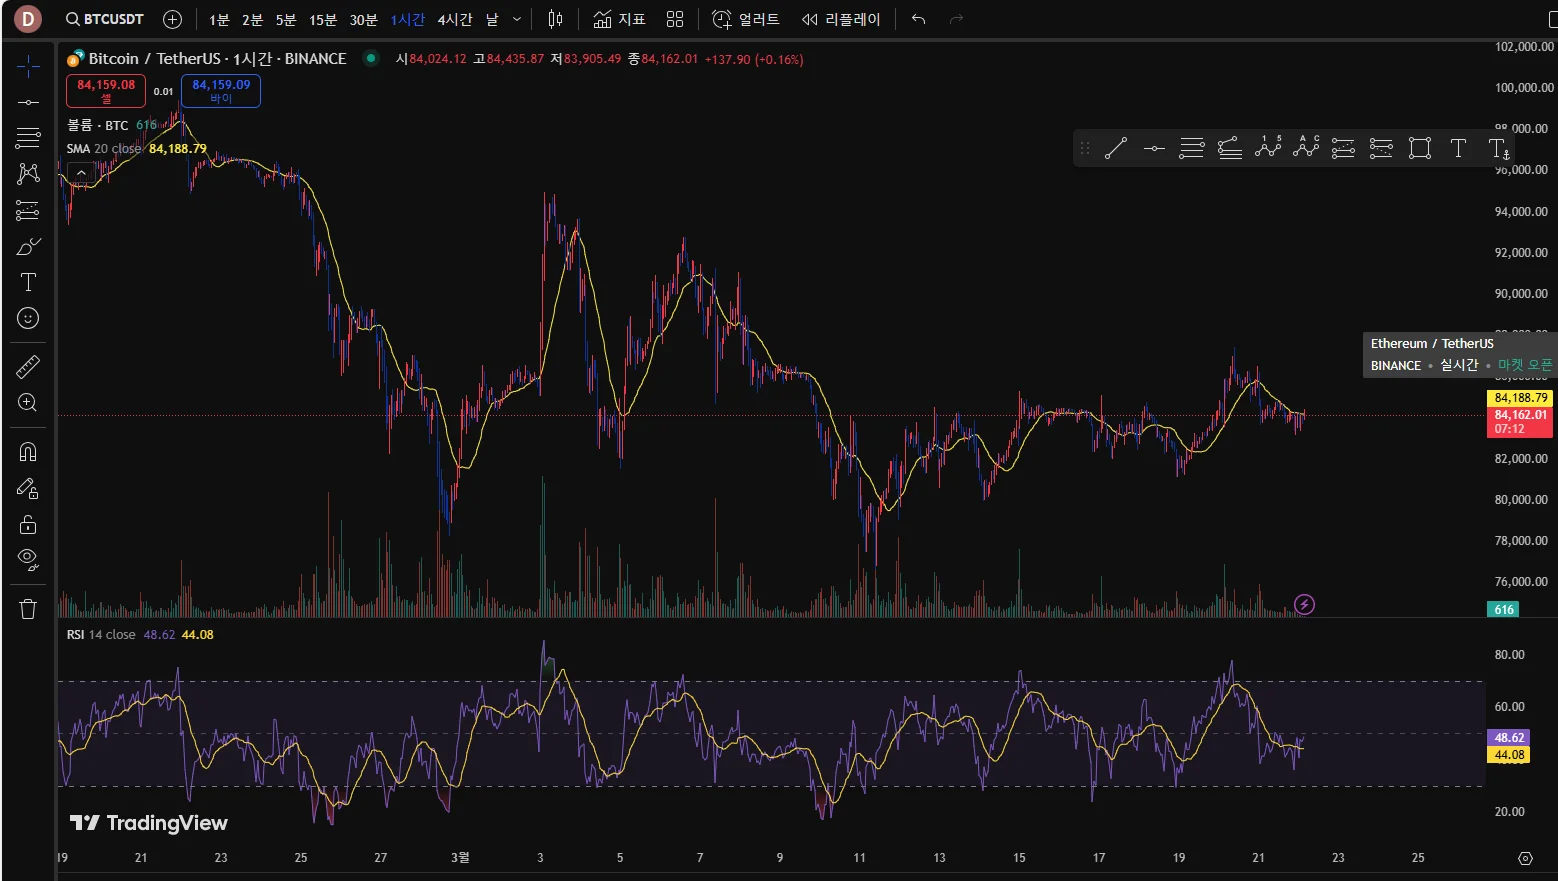
Task: Start bar replay with 리플레이
Action: pyautogui.click(x=841, y=19)
